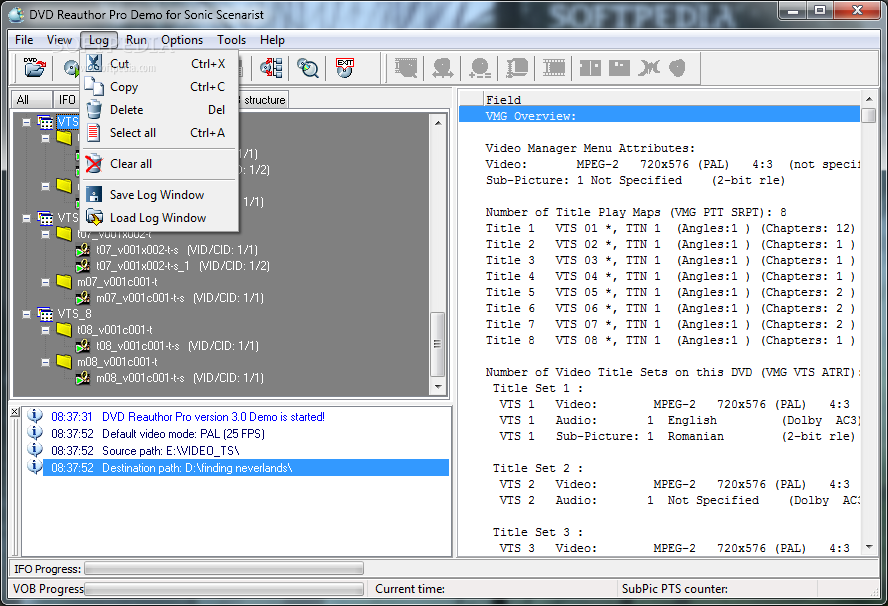This screenshot has height=606, width=888.
Task: Choose Select all in Log menu
Action: coord(159,133)
